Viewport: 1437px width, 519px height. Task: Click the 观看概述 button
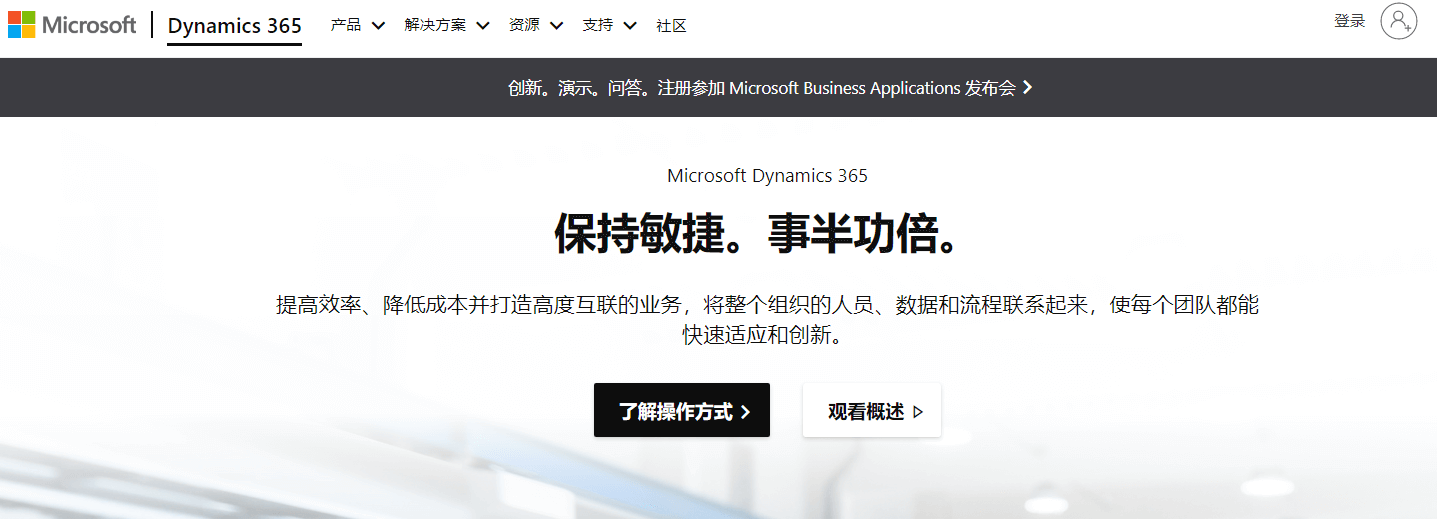[872, 410]
